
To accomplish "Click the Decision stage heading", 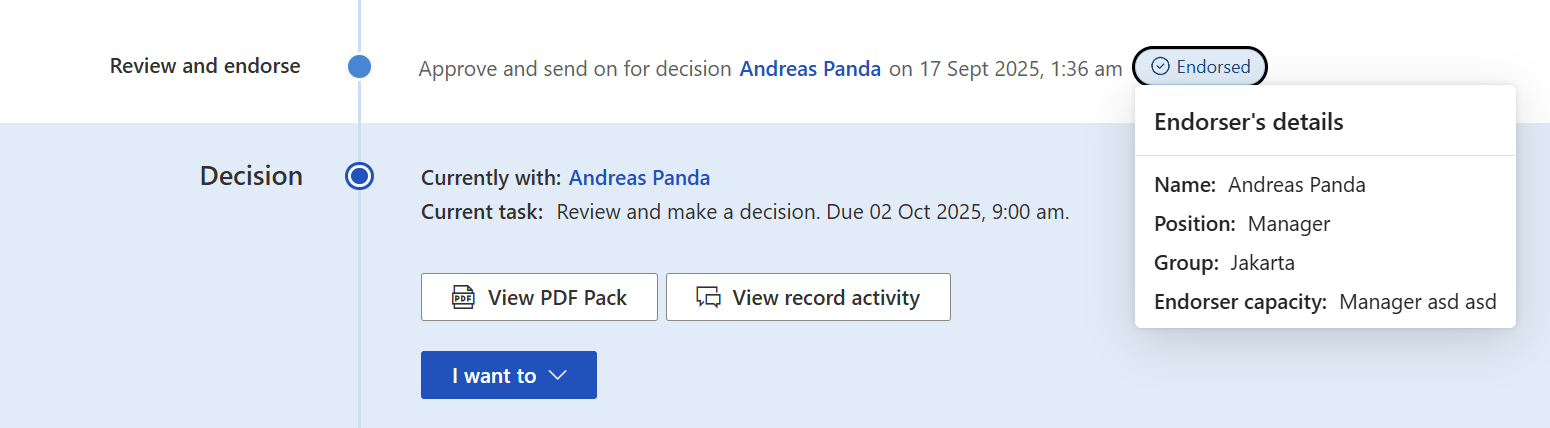I will (x=251, y=176).
